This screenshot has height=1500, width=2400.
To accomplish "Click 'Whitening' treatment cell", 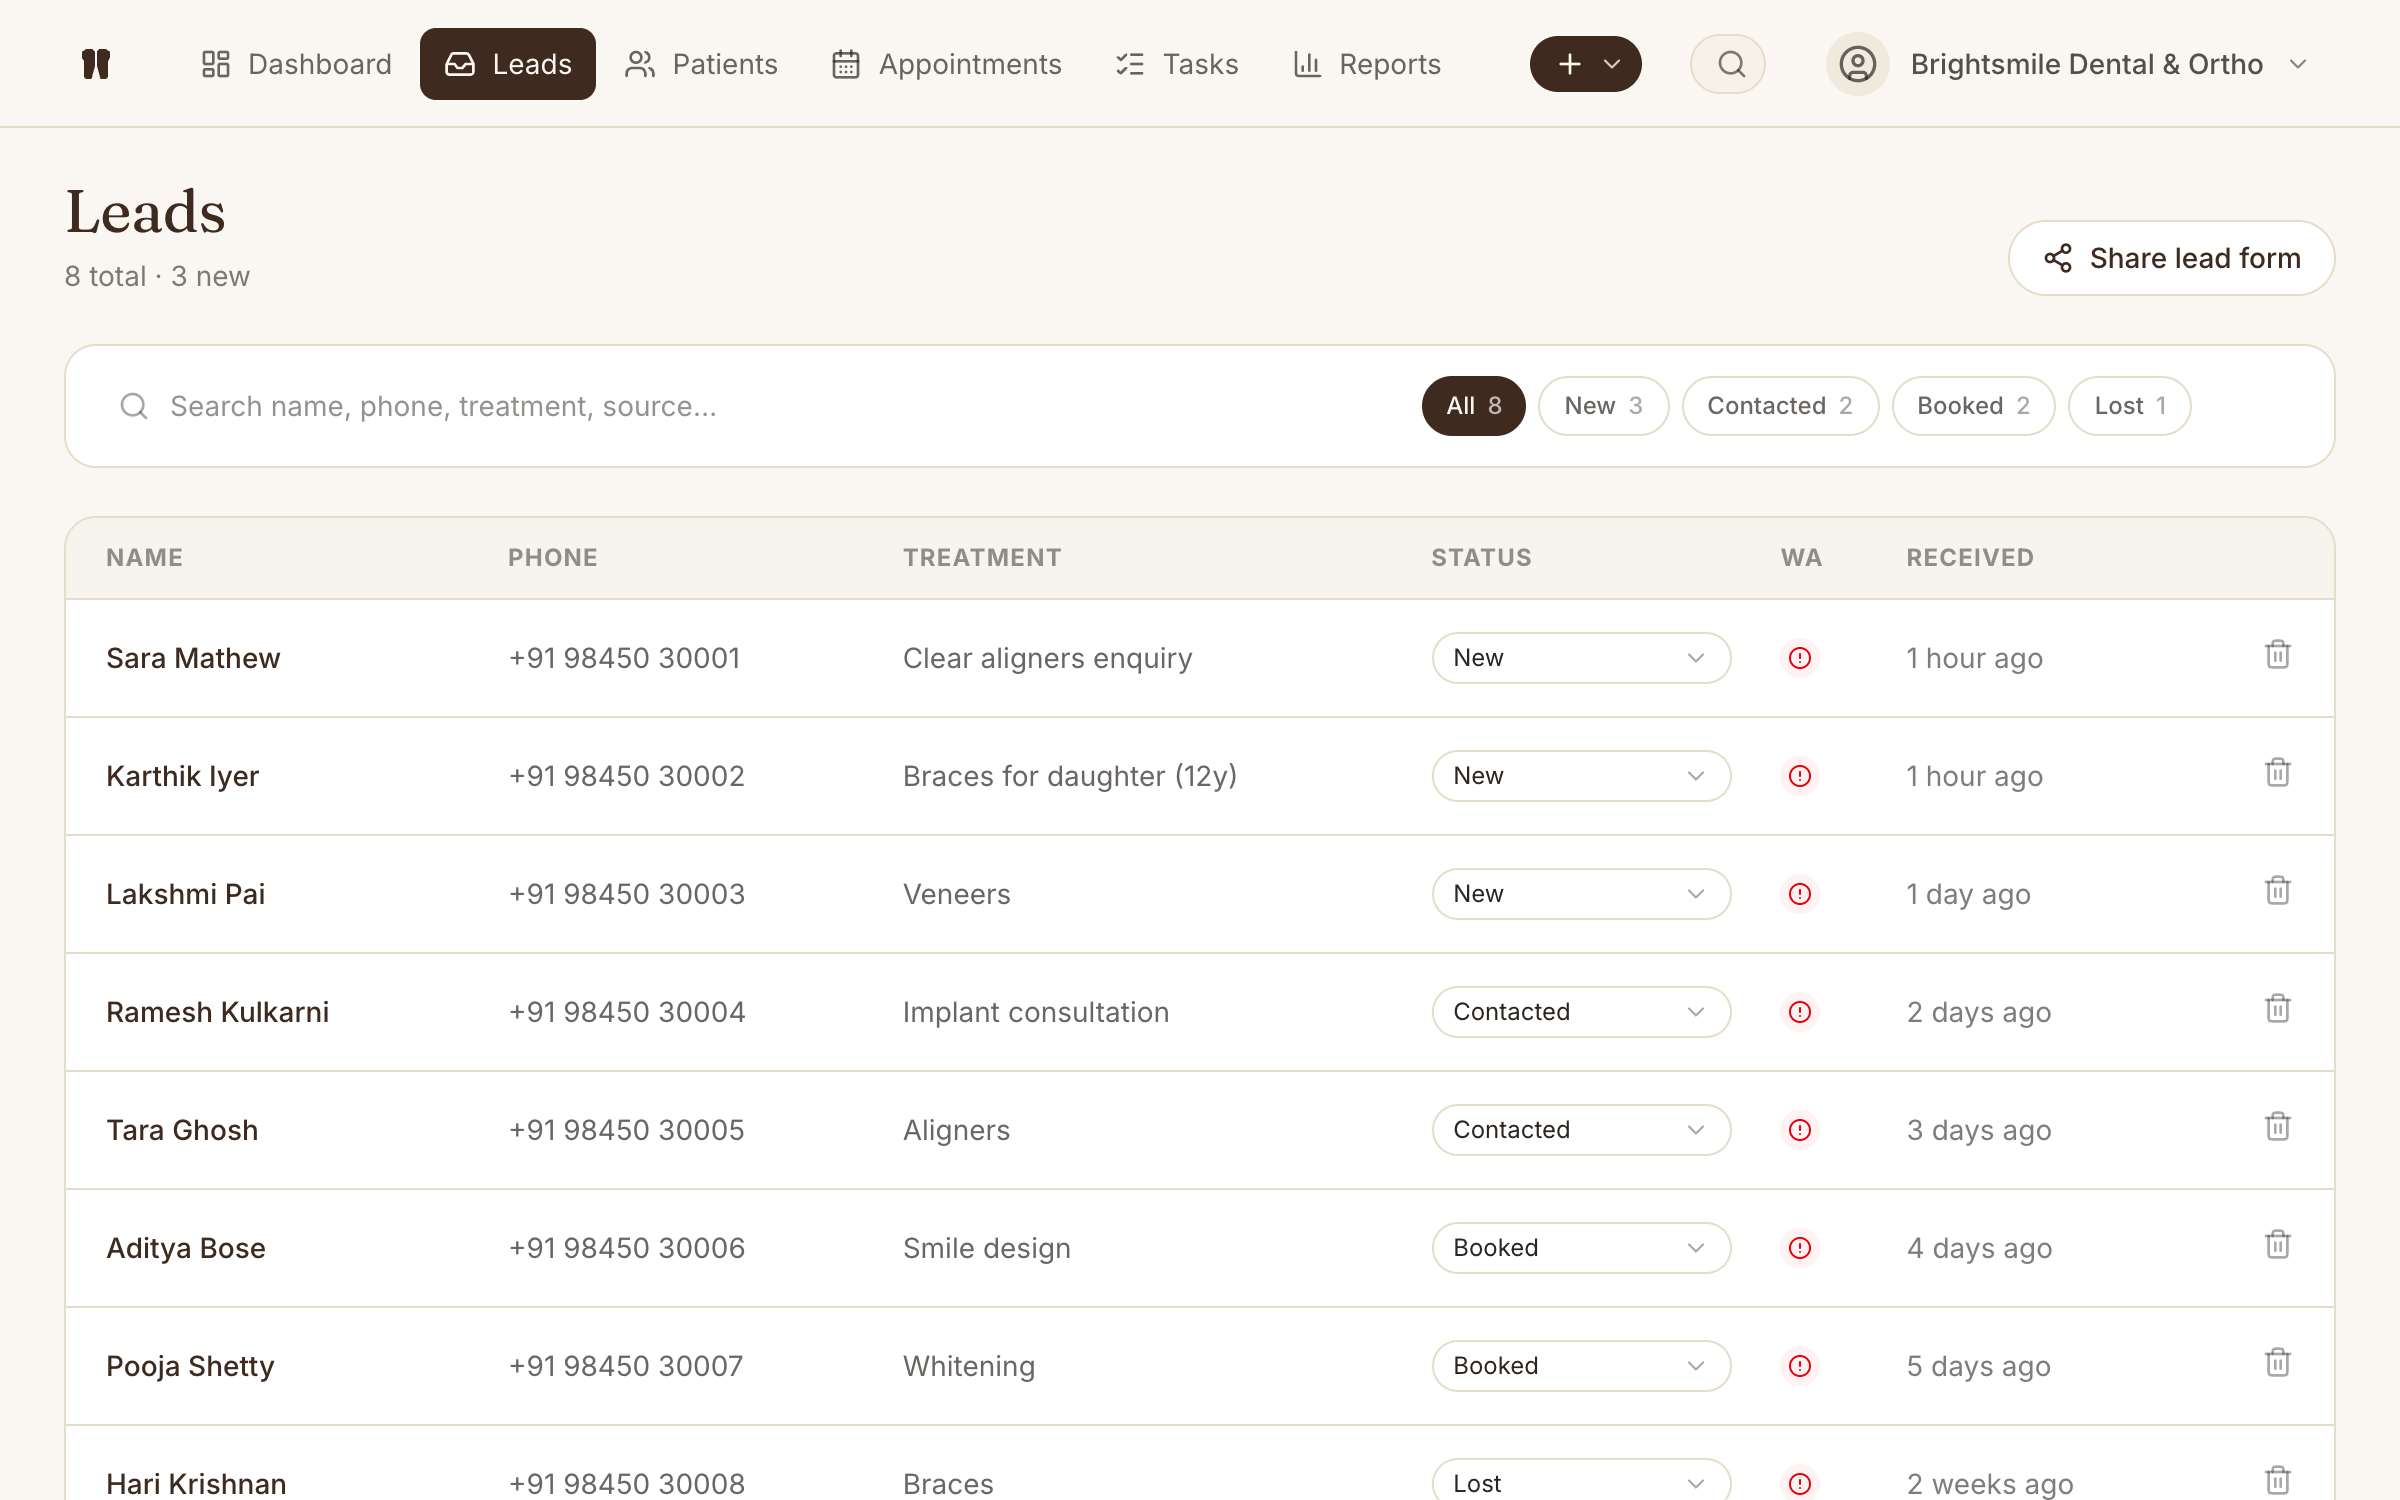I will 969,1366.
